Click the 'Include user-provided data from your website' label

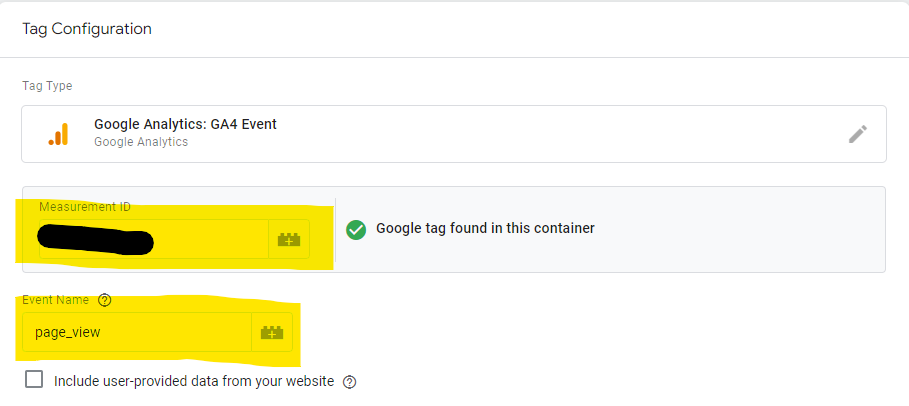(194, 382)
